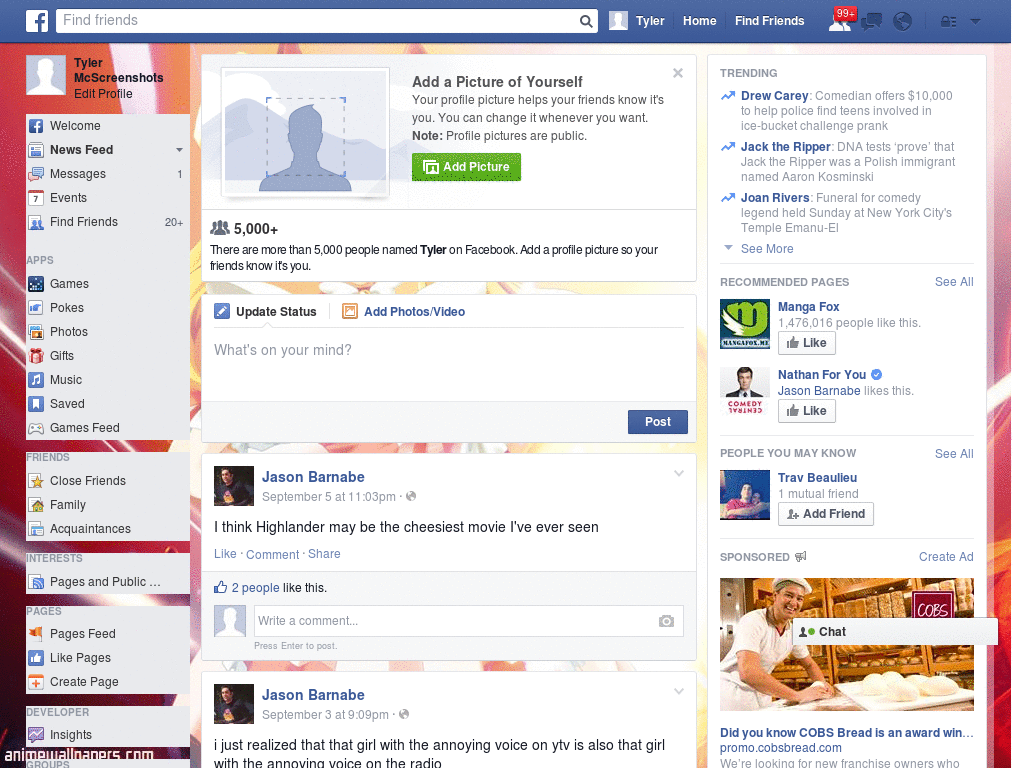This screenshot has height=768, width=1024.
Task: Select Update Status tab
Action: pos(266,312)
